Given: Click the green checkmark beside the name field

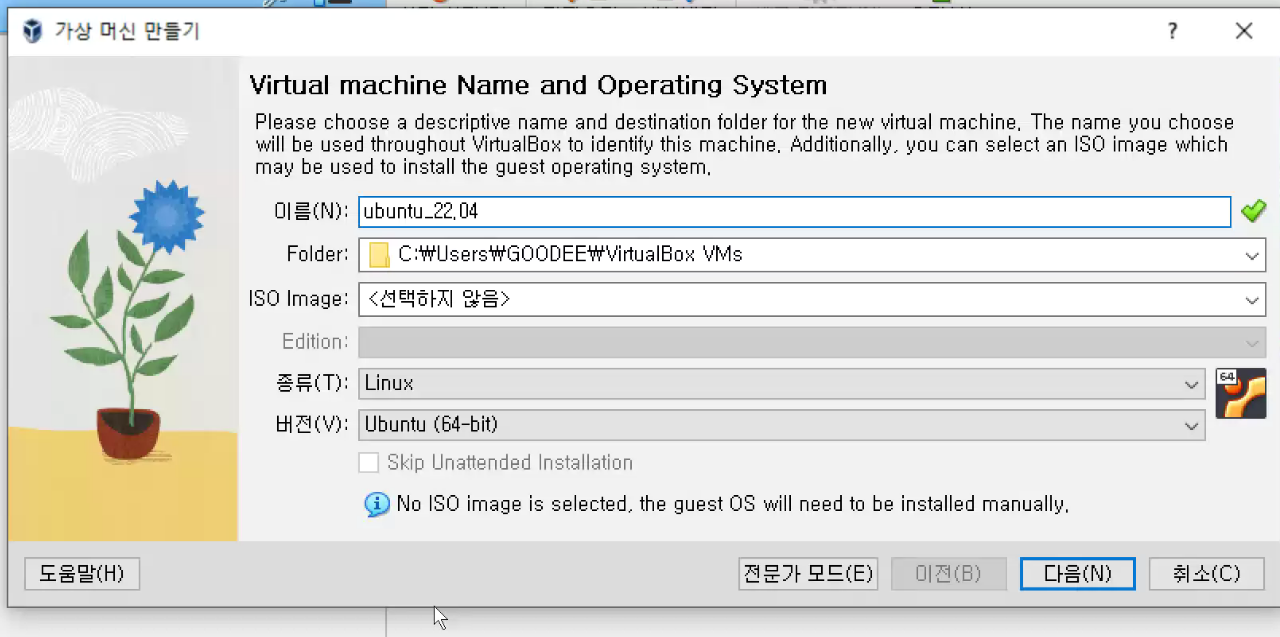Looking at the screenshot, I should (x=1253, y=211).
